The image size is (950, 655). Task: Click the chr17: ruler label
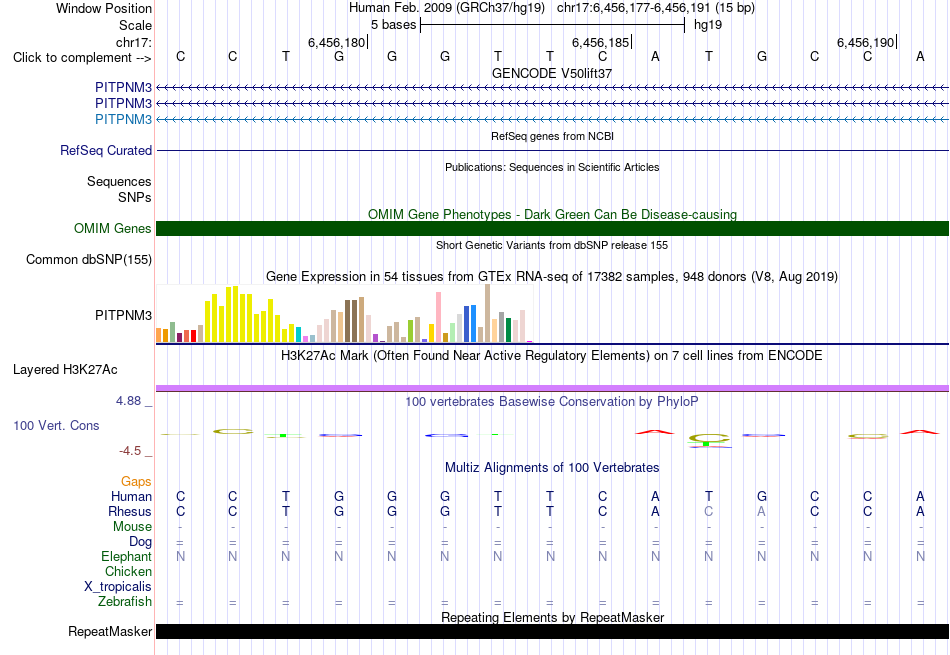pos(133,42)
